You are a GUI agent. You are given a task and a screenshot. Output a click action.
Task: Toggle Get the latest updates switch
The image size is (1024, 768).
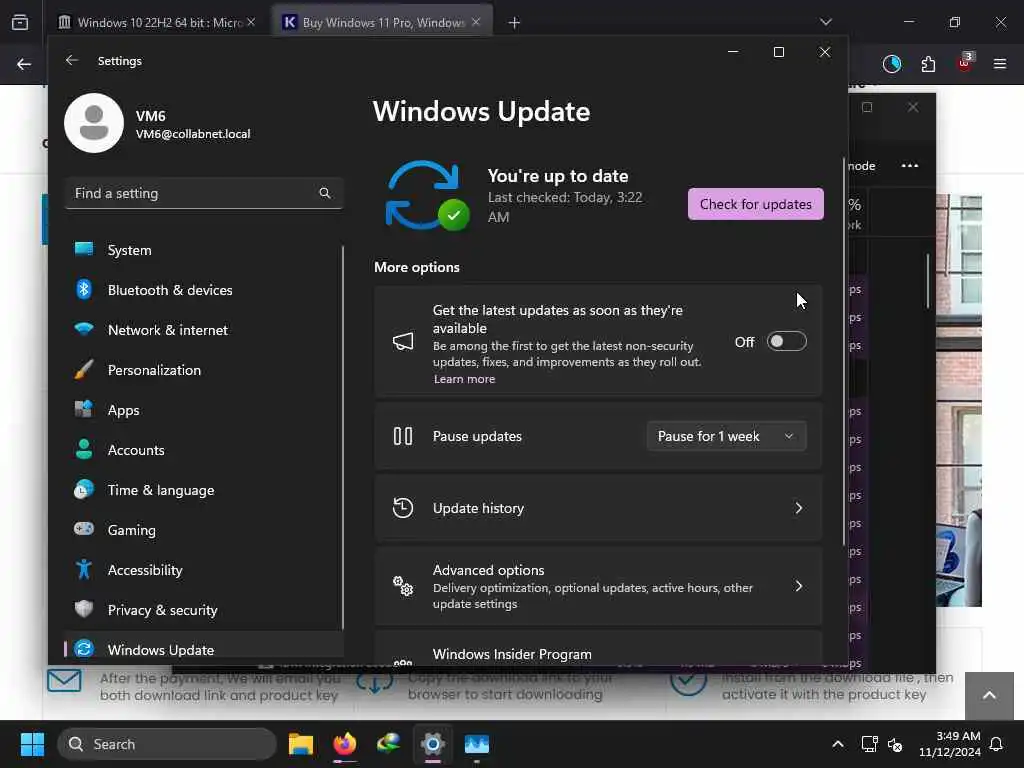[787, 342]
